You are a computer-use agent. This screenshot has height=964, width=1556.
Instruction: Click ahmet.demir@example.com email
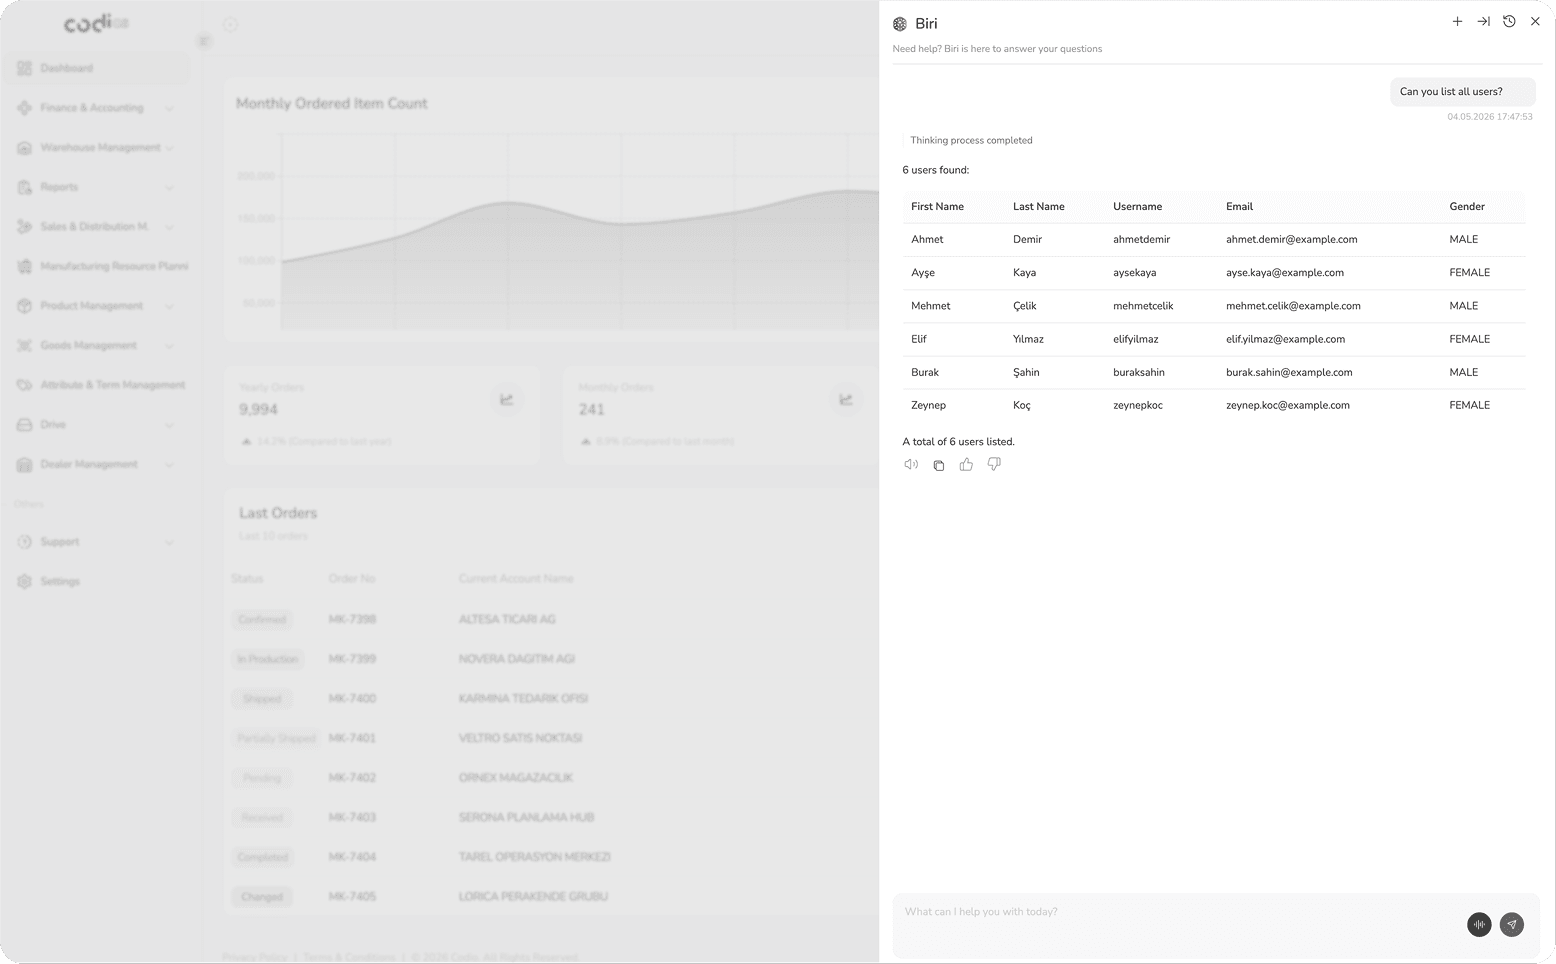tap(1291, 240)
